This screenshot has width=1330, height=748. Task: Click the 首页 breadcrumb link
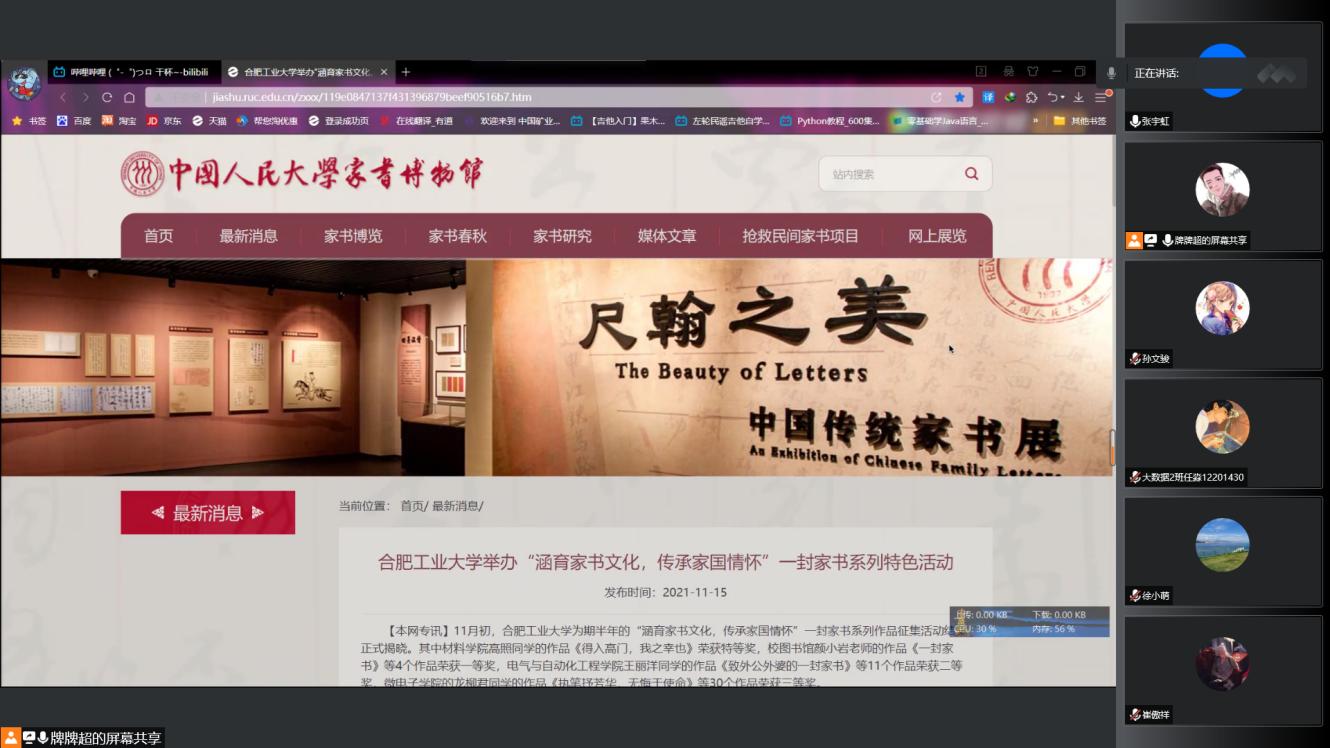(x=412, y=506)
